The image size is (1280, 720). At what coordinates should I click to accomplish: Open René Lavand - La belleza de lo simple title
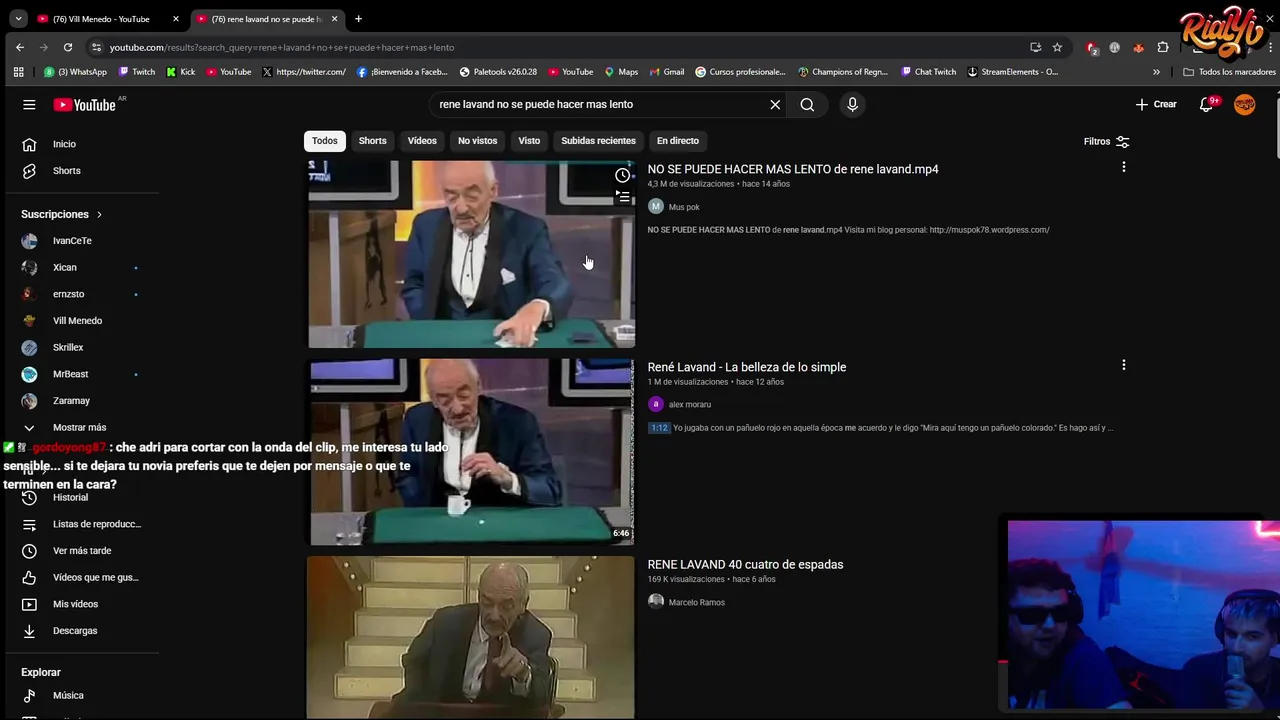(747, 367)
